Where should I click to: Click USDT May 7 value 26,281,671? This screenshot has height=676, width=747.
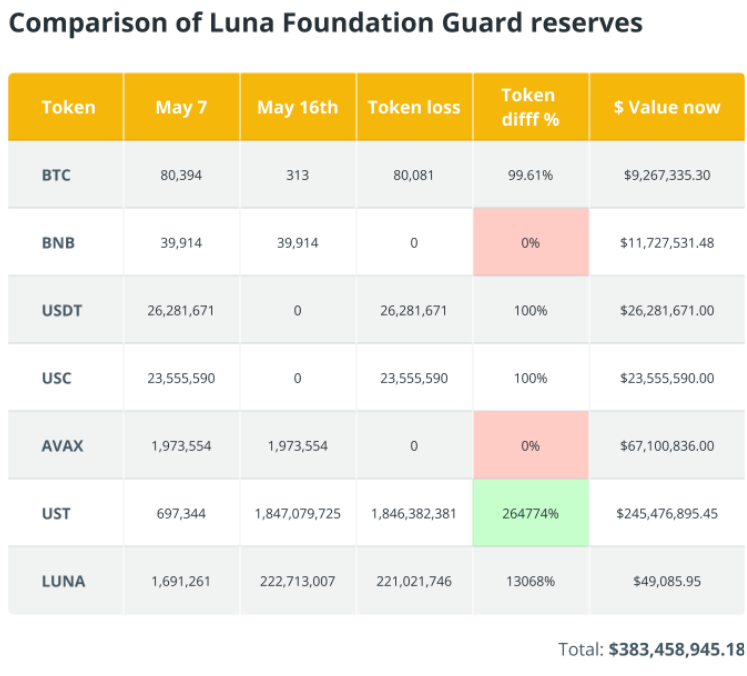(181, 311)
